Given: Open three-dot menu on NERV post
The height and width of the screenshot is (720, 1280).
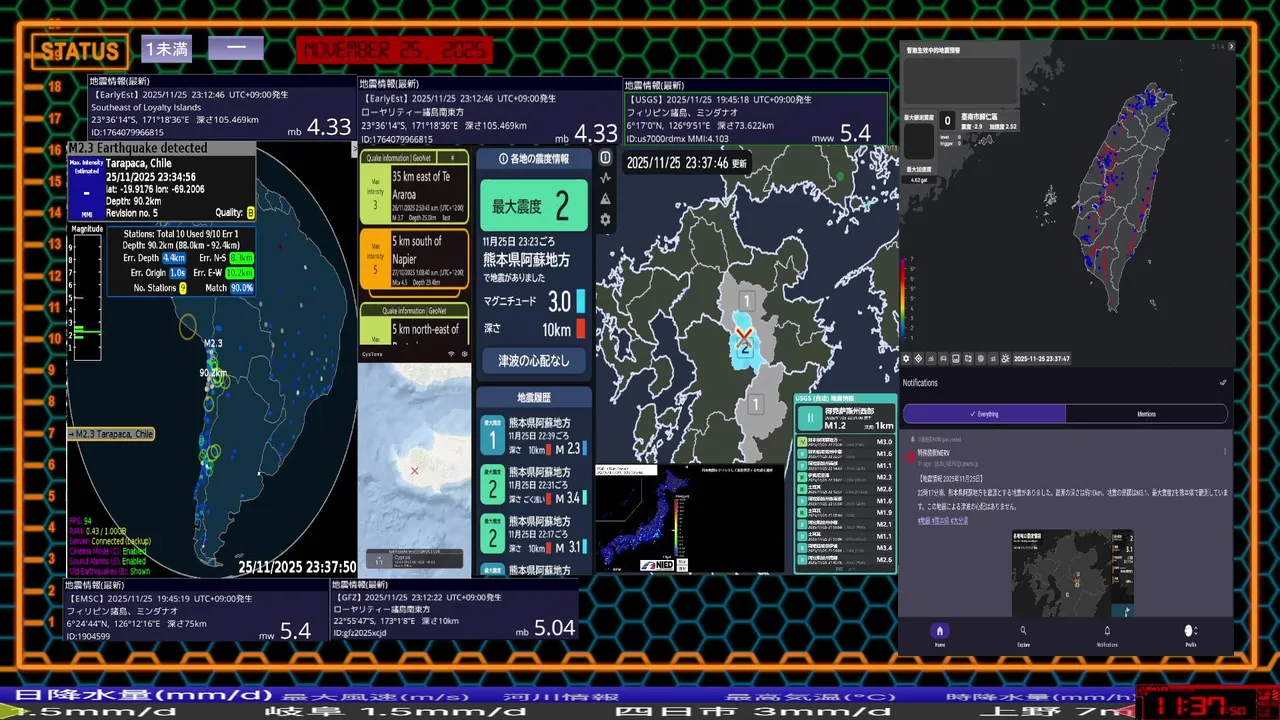Looking at the screenshot, I should 1224,451.
